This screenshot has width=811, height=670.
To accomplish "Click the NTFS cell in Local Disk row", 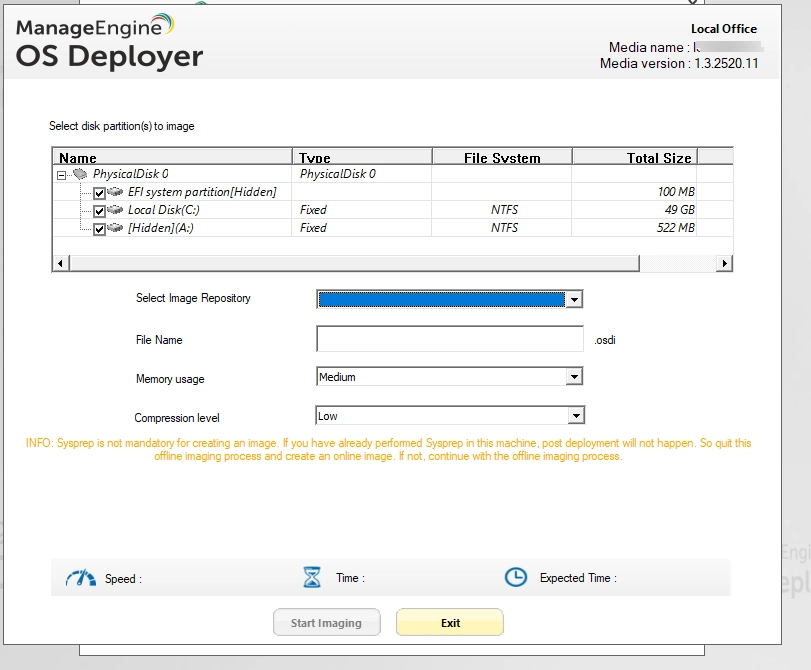I will point(504,210).
